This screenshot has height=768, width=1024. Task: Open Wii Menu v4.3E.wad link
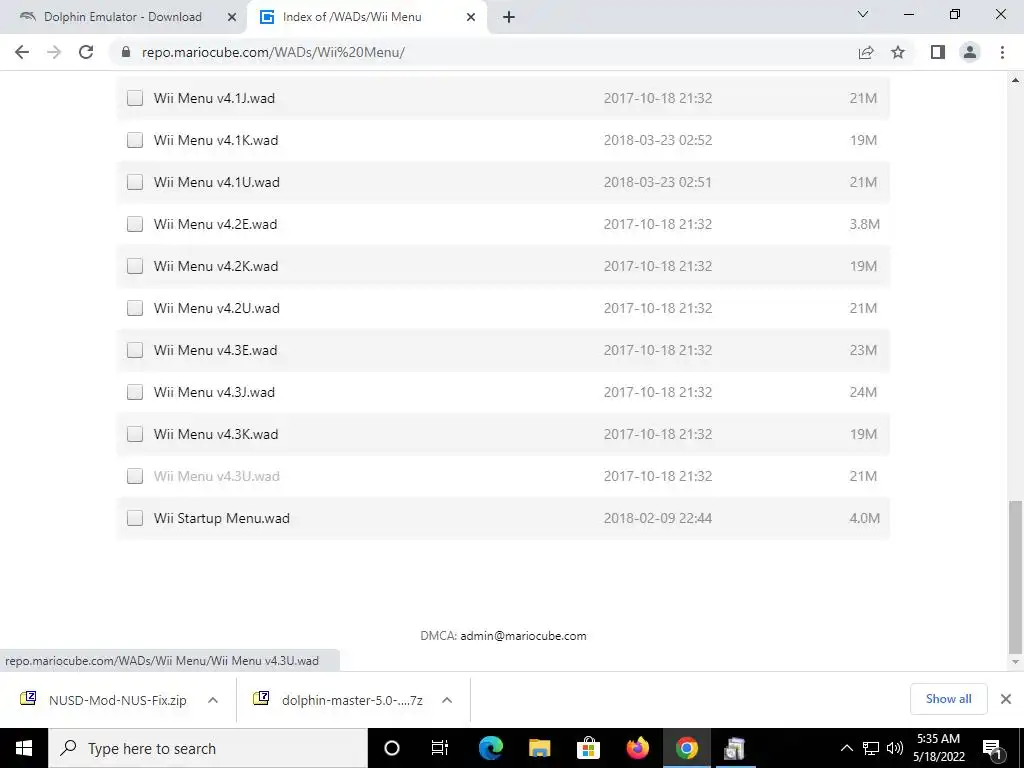(x=216, y=350)
